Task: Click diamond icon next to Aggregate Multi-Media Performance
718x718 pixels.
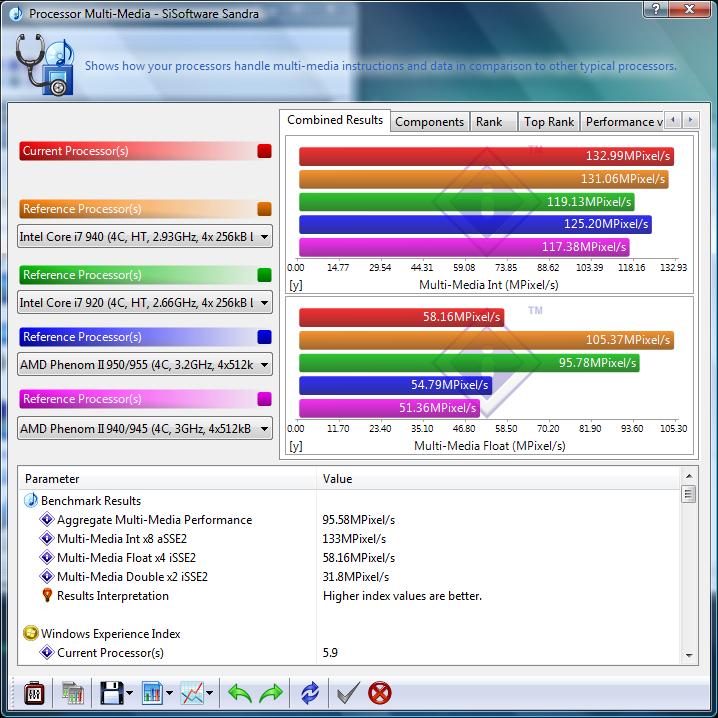Action: pyautogui.click(x=47, y=520)
